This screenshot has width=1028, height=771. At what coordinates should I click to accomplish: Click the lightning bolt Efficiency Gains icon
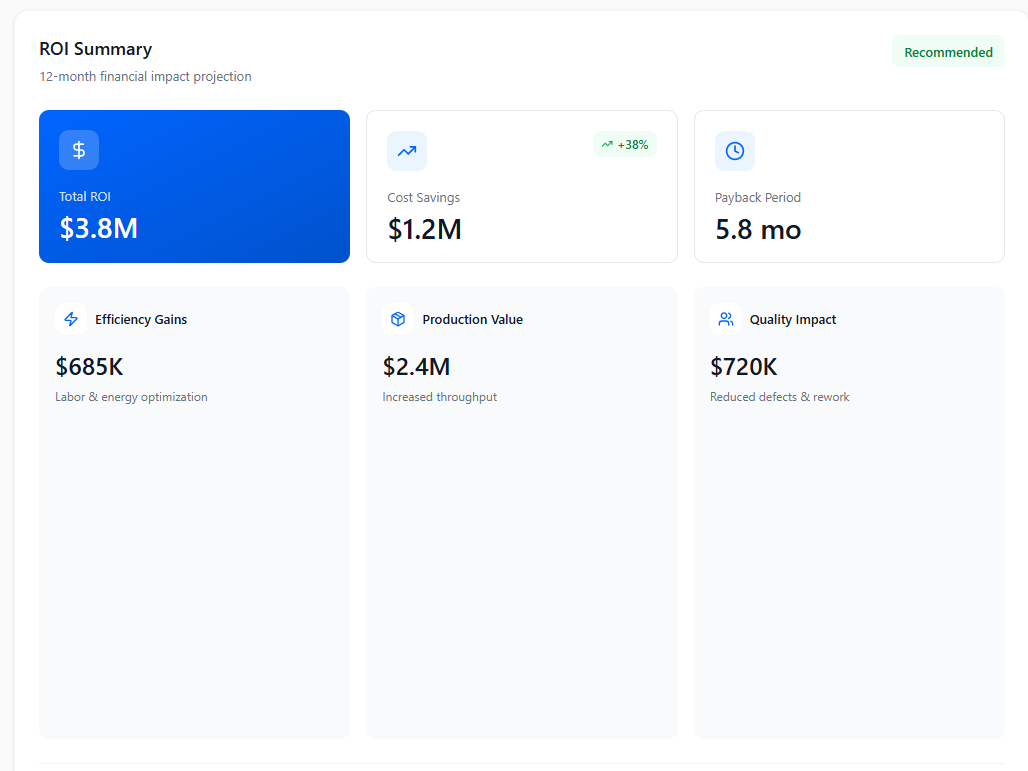pos(71,319)
